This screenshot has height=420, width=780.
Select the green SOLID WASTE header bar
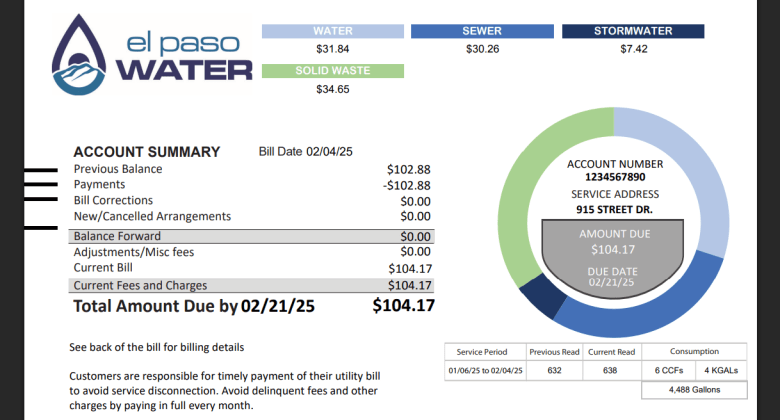pos(332,71)
